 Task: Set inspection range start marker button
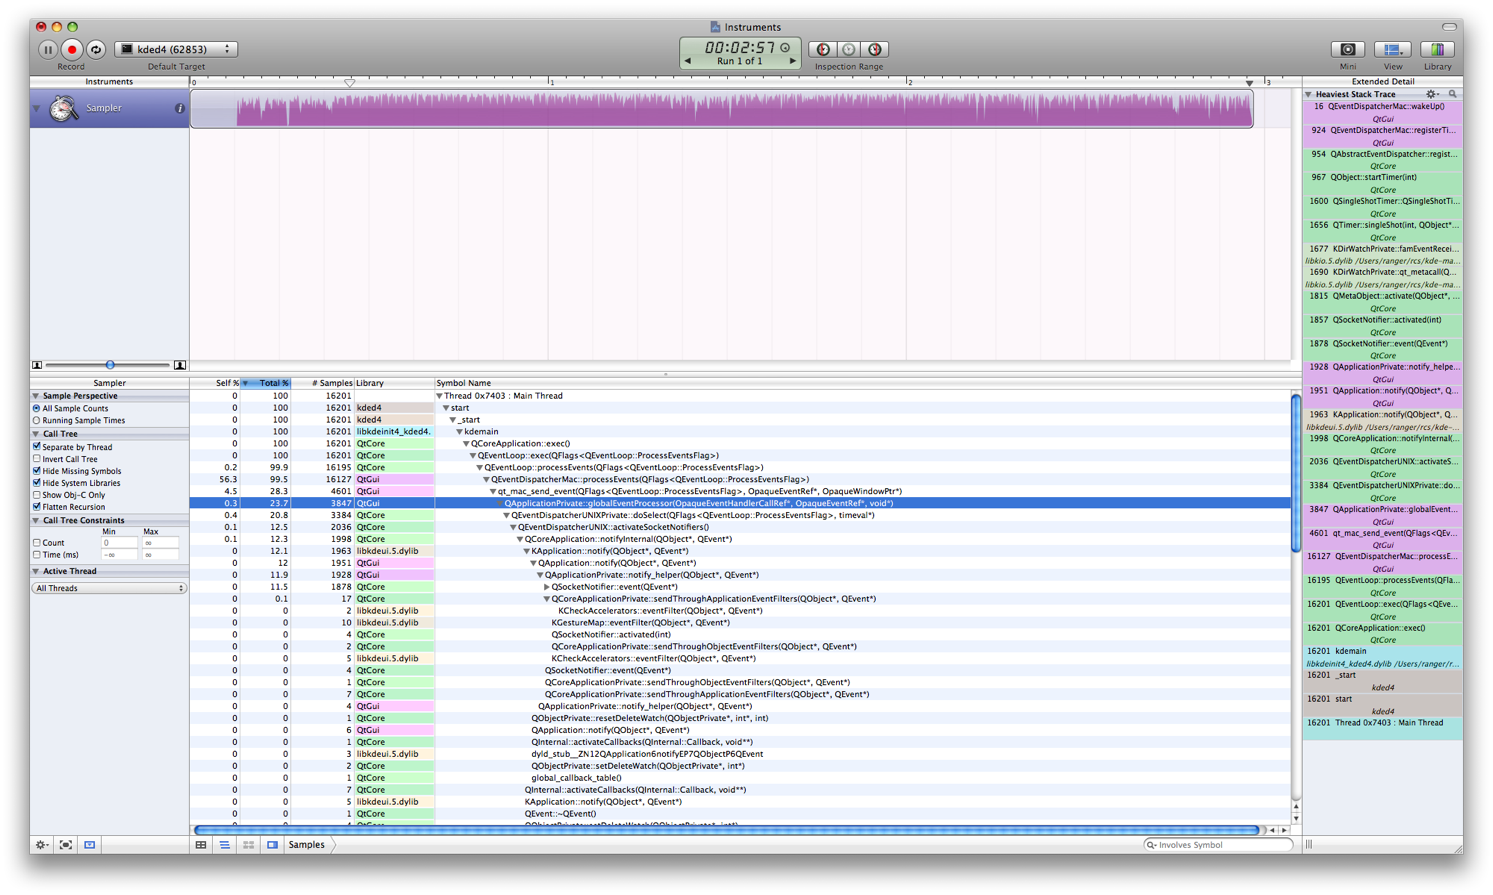click(x=823, y=49)
